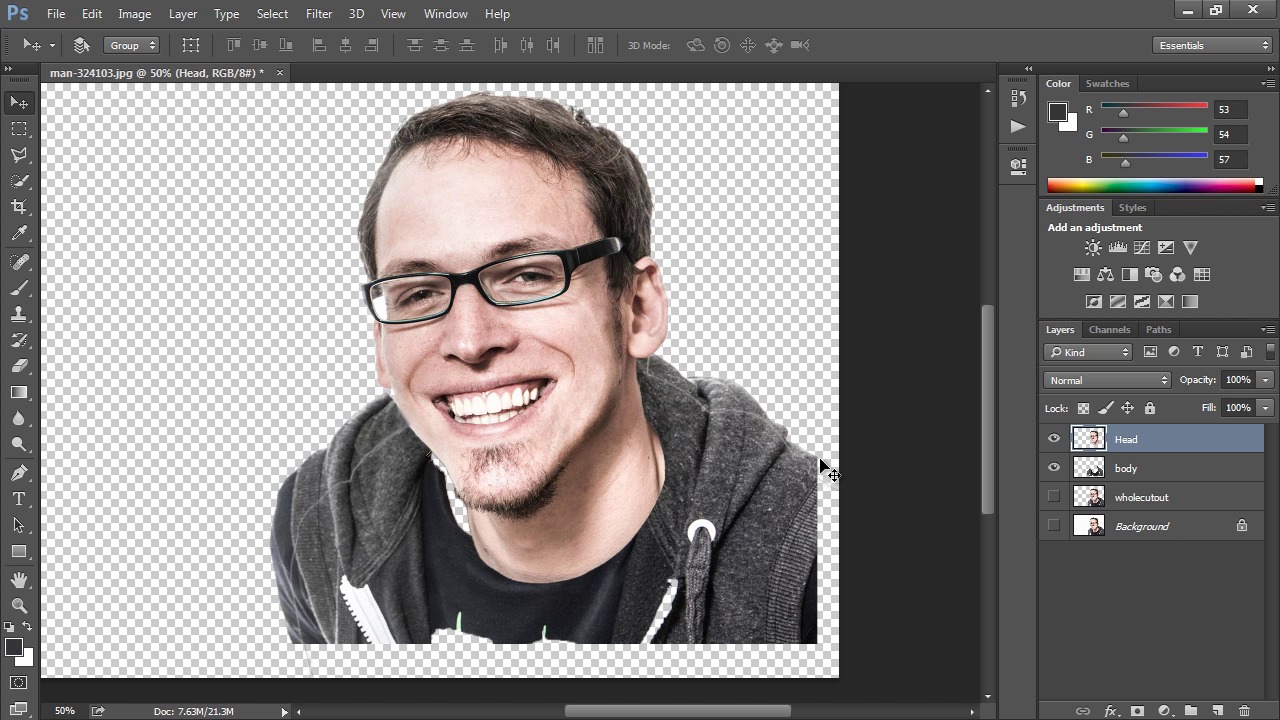Hide the body layer

coord(1054,468)
